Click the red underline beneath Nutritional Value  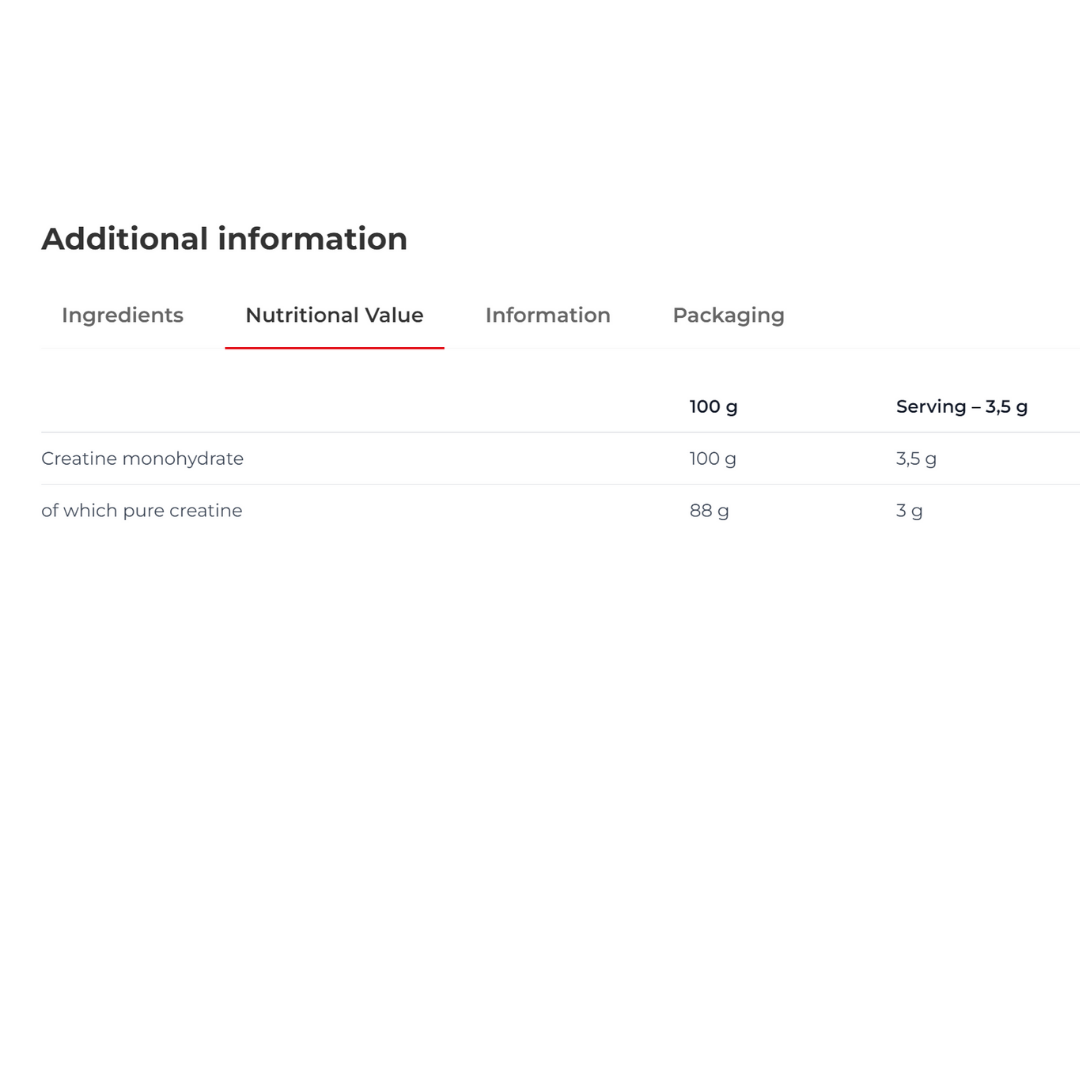335,348
